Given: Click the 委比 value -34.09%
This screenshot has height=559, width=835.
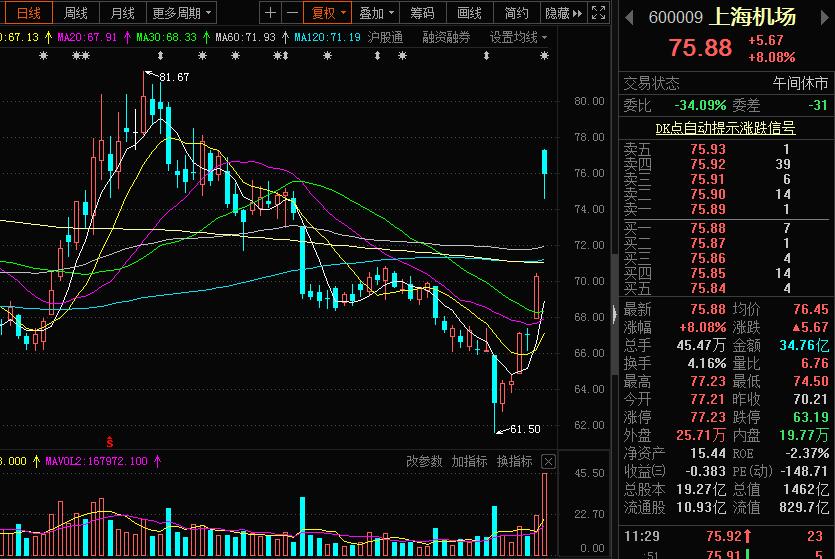Looking at the screenshot, I should click(x=700, y=105).
